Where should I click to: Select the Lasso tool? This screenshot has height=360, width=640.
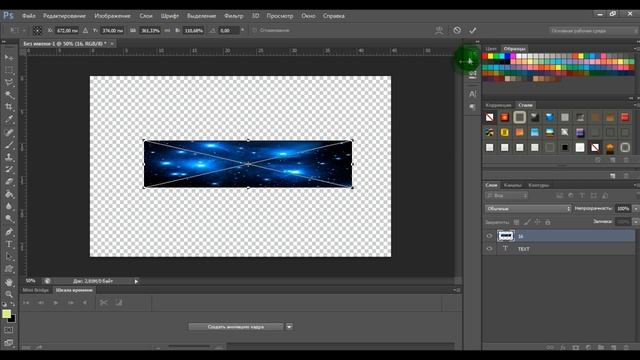point(9,82)
